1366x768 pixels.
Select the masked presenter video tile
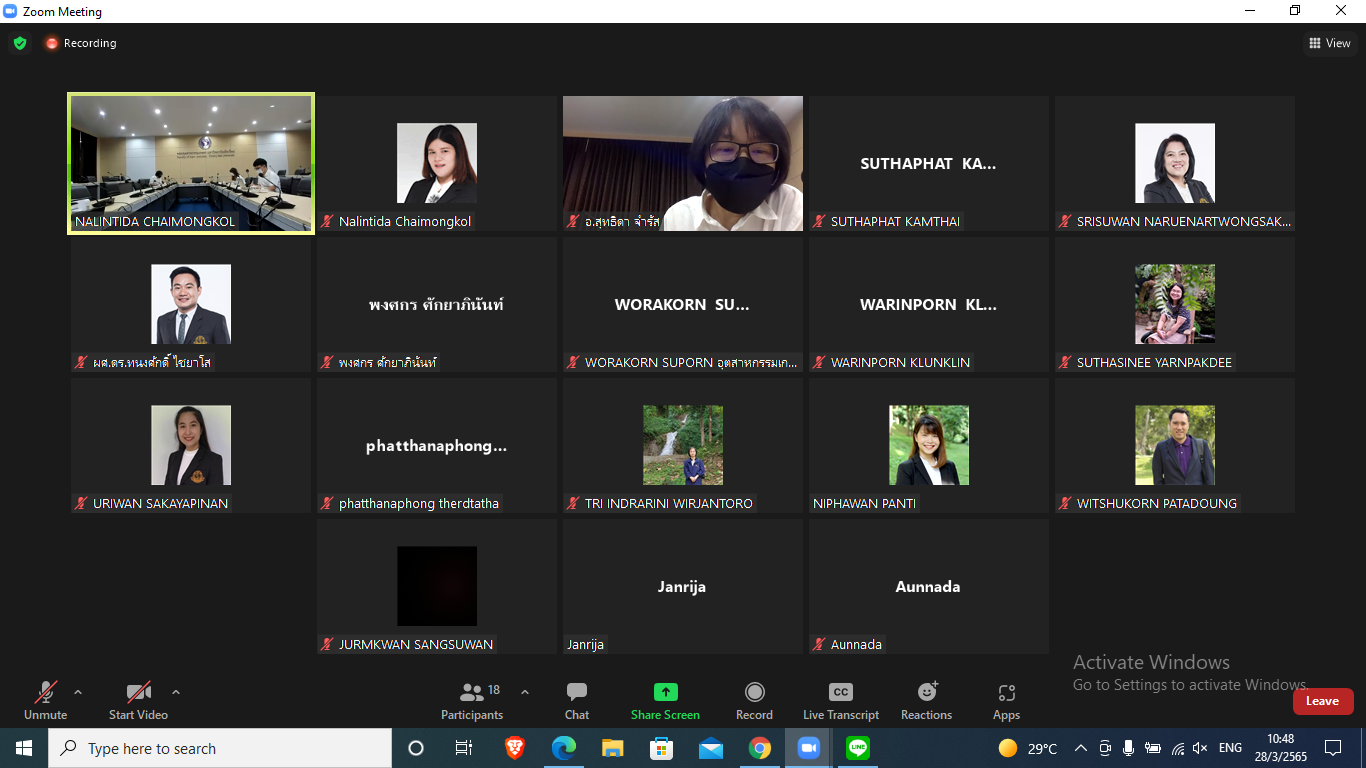click(x=683, y=163)
